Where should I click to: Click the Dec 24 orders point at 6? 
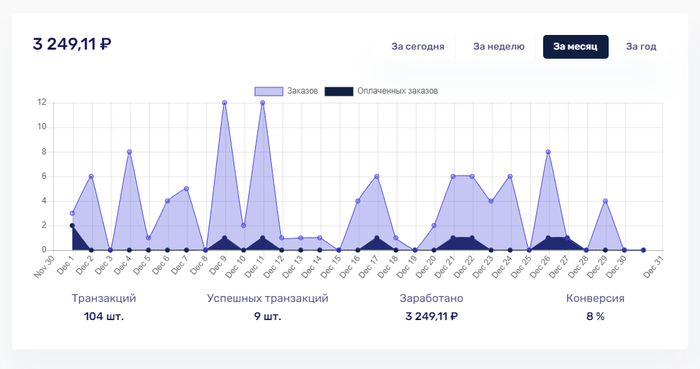tap(510, 177)
